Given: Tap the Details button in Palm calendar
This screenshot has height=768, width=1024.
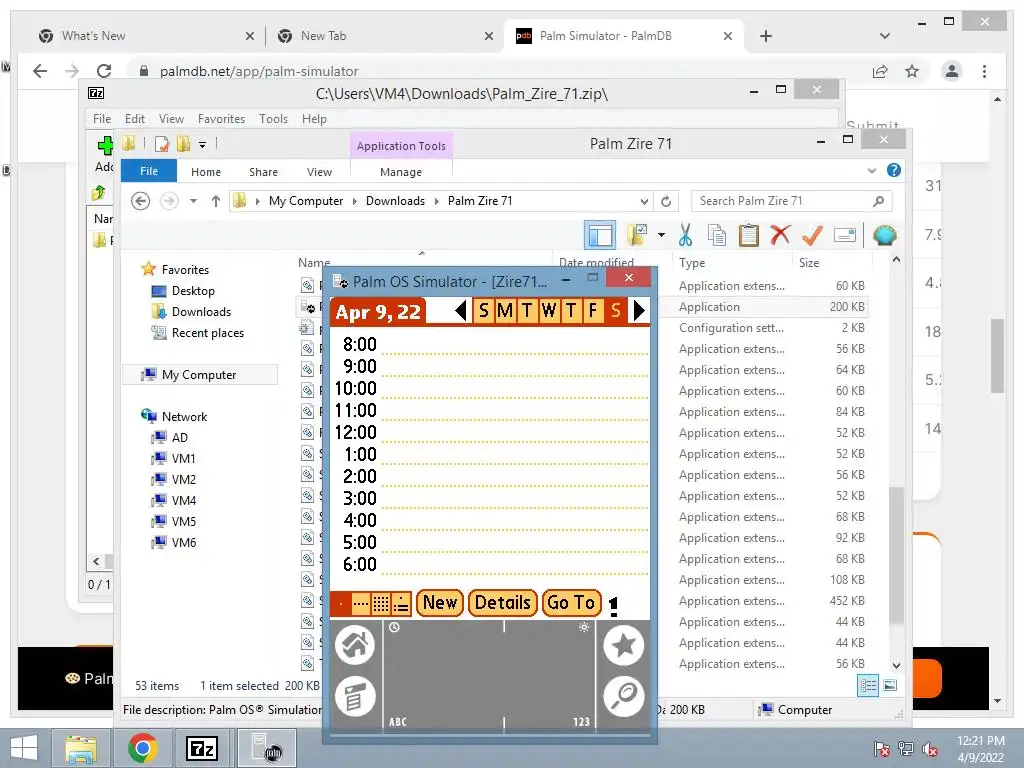Looking at the screenshot, I should (x=503, y=602).
